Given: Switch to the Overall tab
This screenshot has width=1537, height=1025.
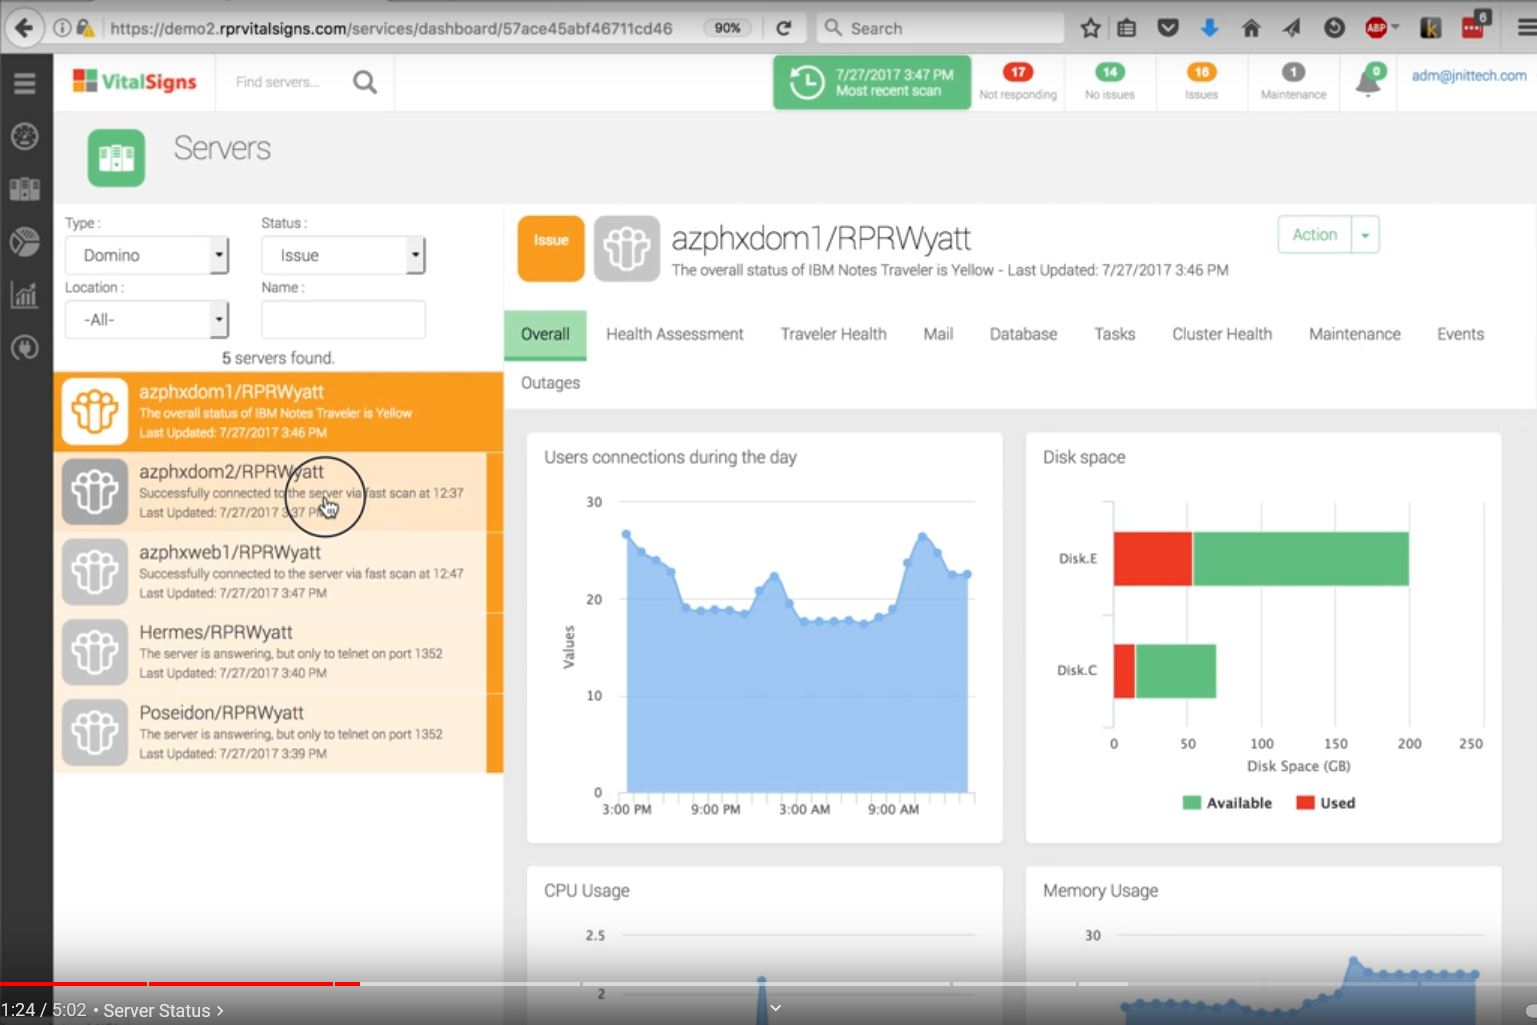Looking at the screenshot, I should pos(545,334).
